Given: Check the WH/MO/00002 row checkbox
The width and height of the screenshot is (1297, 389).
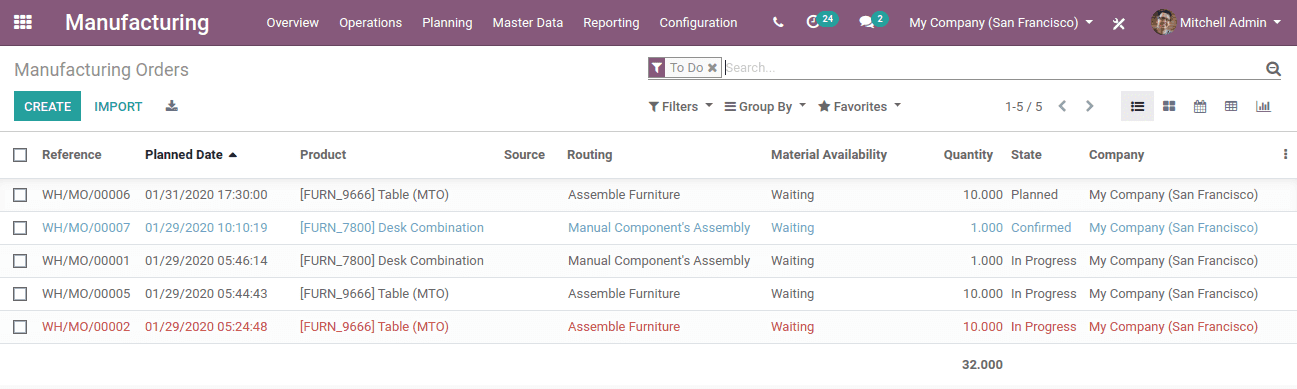Looking at the screenshot, I should 20,327.
